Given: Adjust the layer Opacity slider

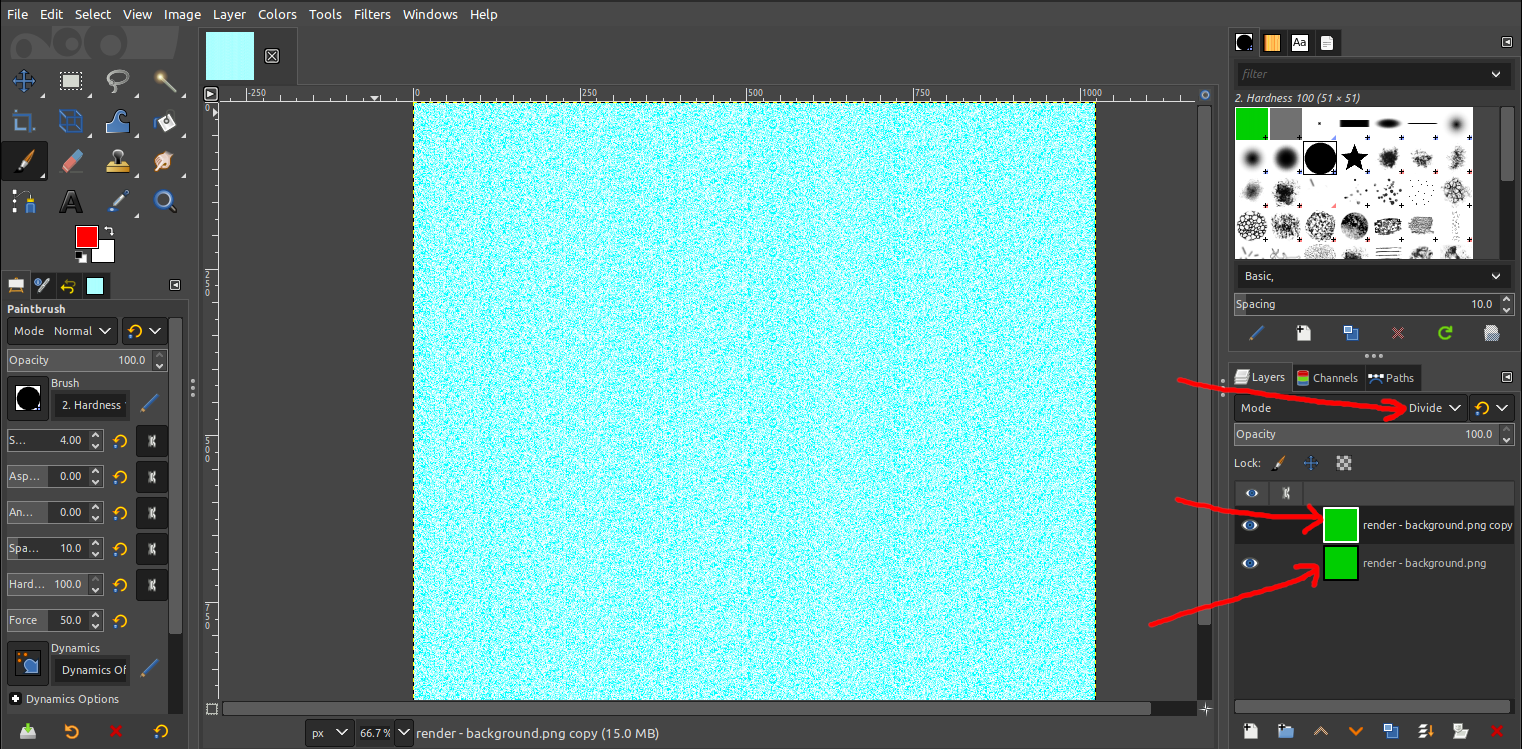Looking at the screenshot, I should pos(1365,434).
